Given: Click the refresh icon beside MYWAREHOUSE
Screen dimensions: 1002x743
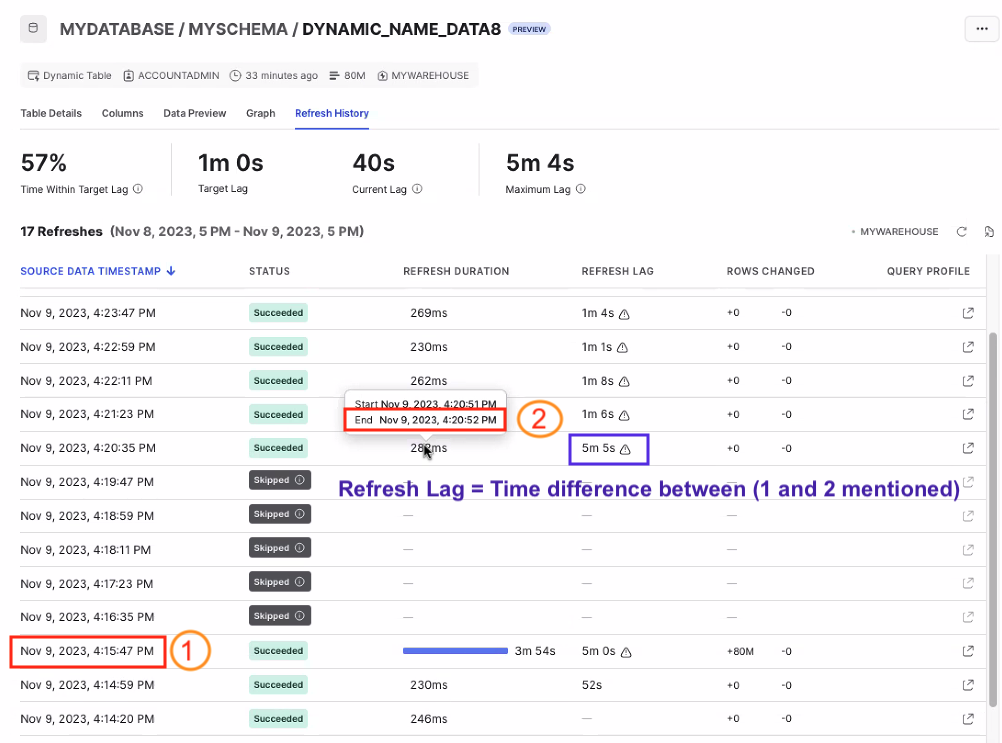Looking at the screenshot, I should point(962,231).
